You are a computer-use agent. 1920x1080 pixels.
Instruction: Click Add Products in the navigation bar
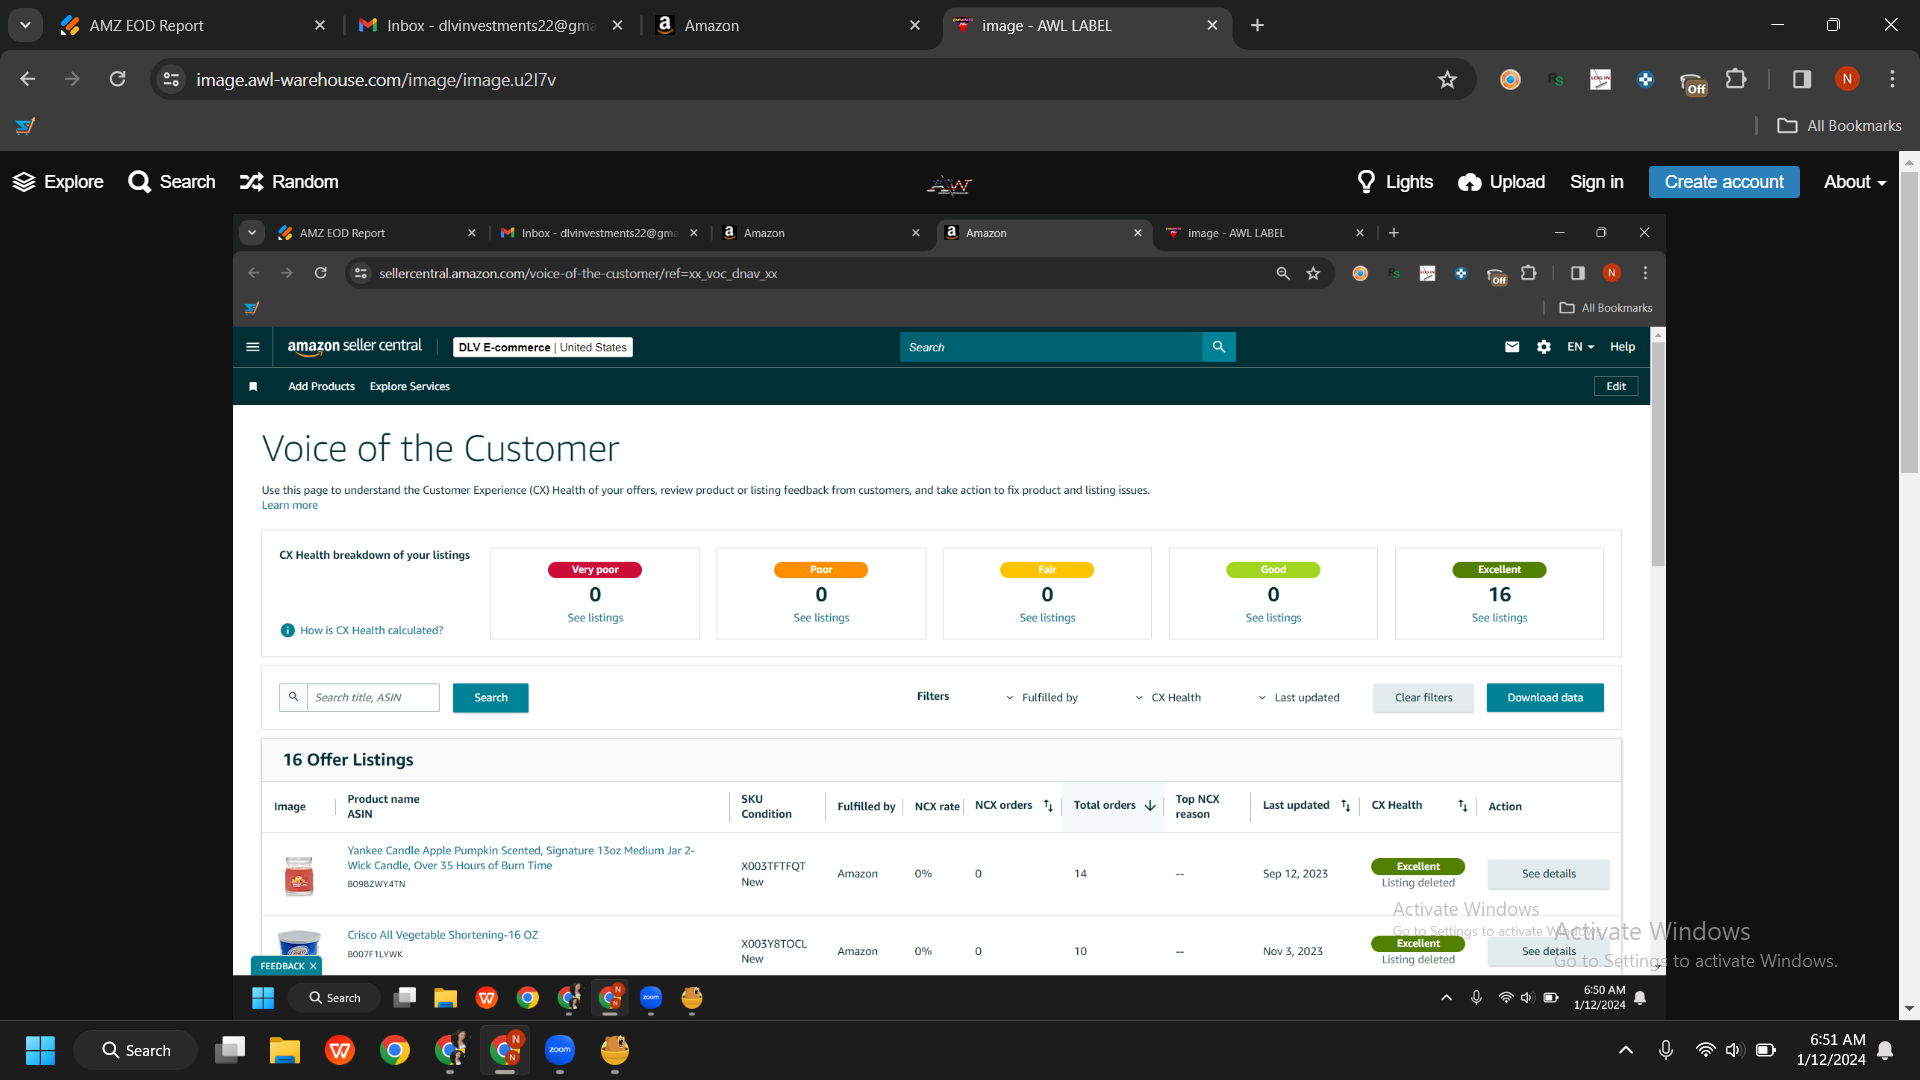point(322,386)
